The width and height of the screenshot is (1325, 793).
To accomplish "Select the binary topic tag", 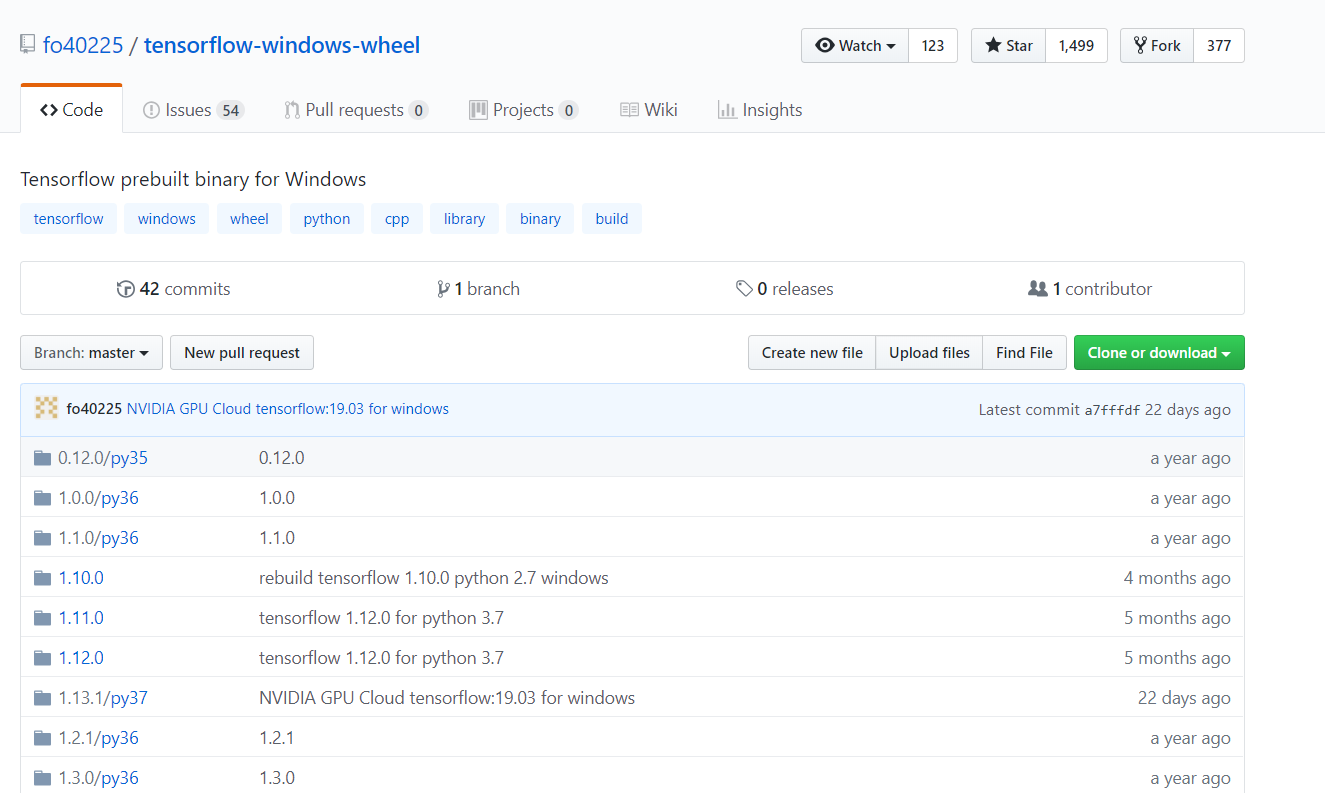I will tap(540, 219).
